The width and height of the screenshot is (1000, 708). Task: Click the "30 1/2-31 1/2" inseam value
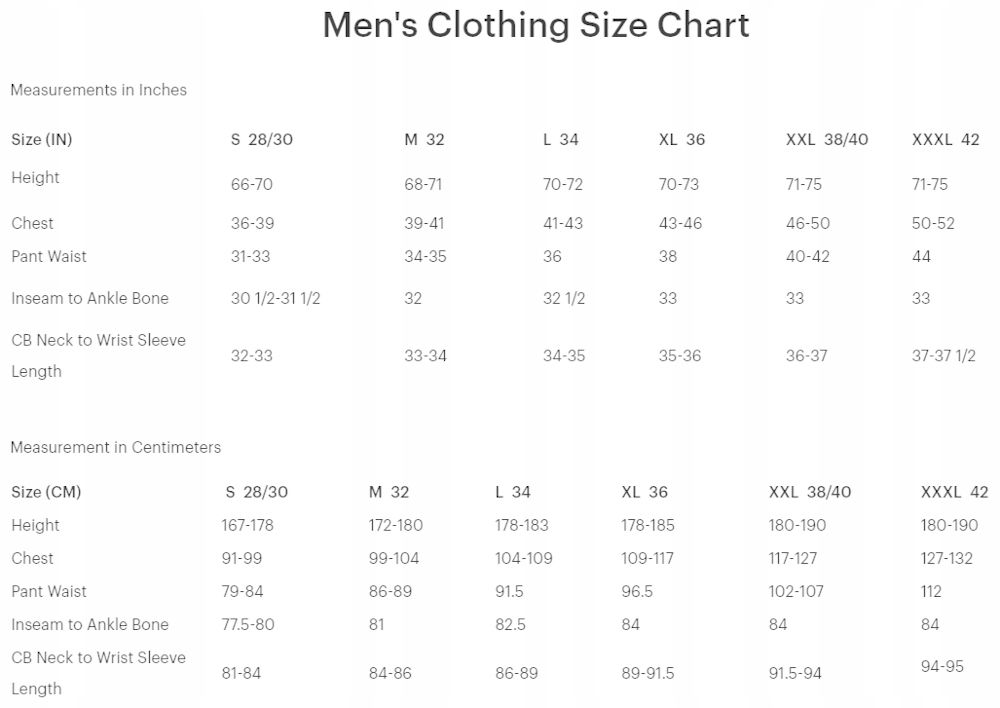tap(275, 298)
